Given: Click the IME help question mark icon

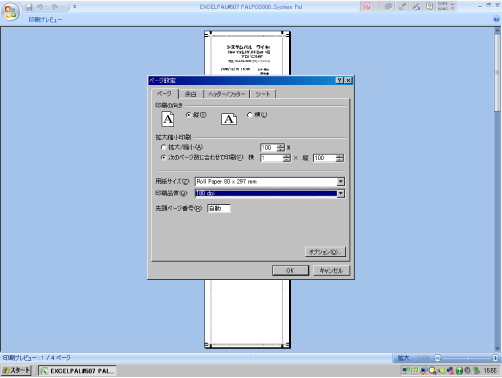Looking at the screenshot, I should (x=429, y=6).
